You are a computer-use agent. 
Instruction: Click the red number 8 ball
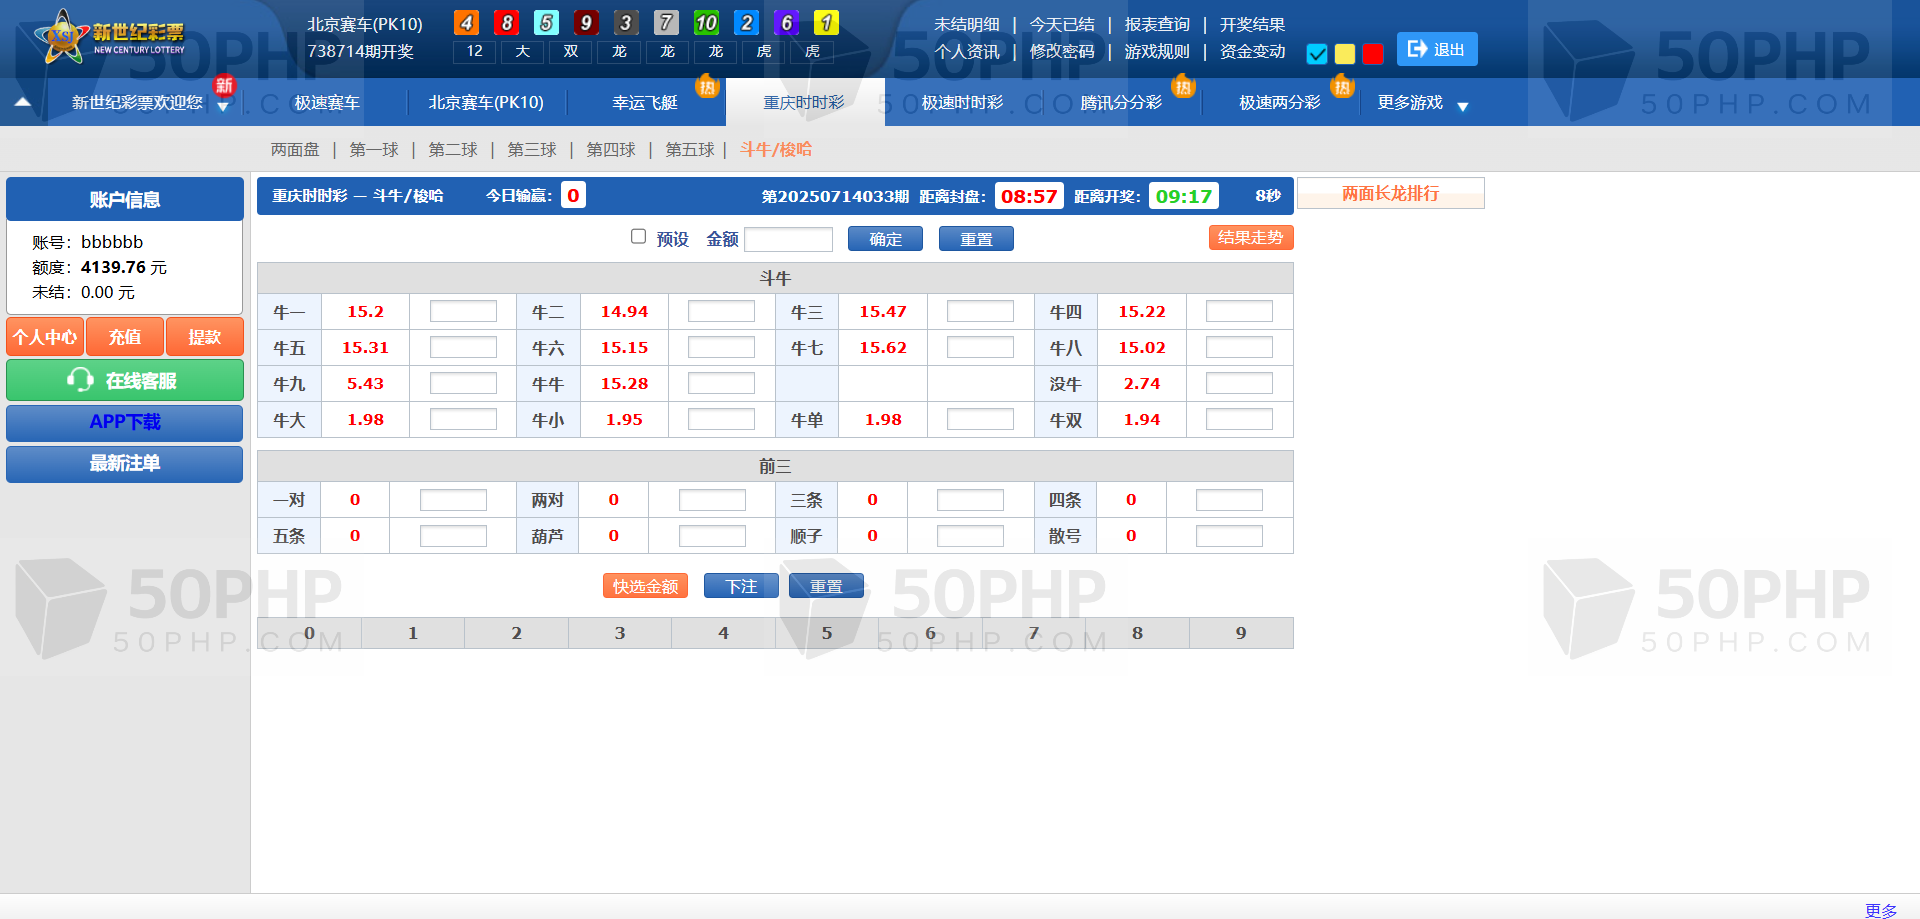[x=506, y=23]
